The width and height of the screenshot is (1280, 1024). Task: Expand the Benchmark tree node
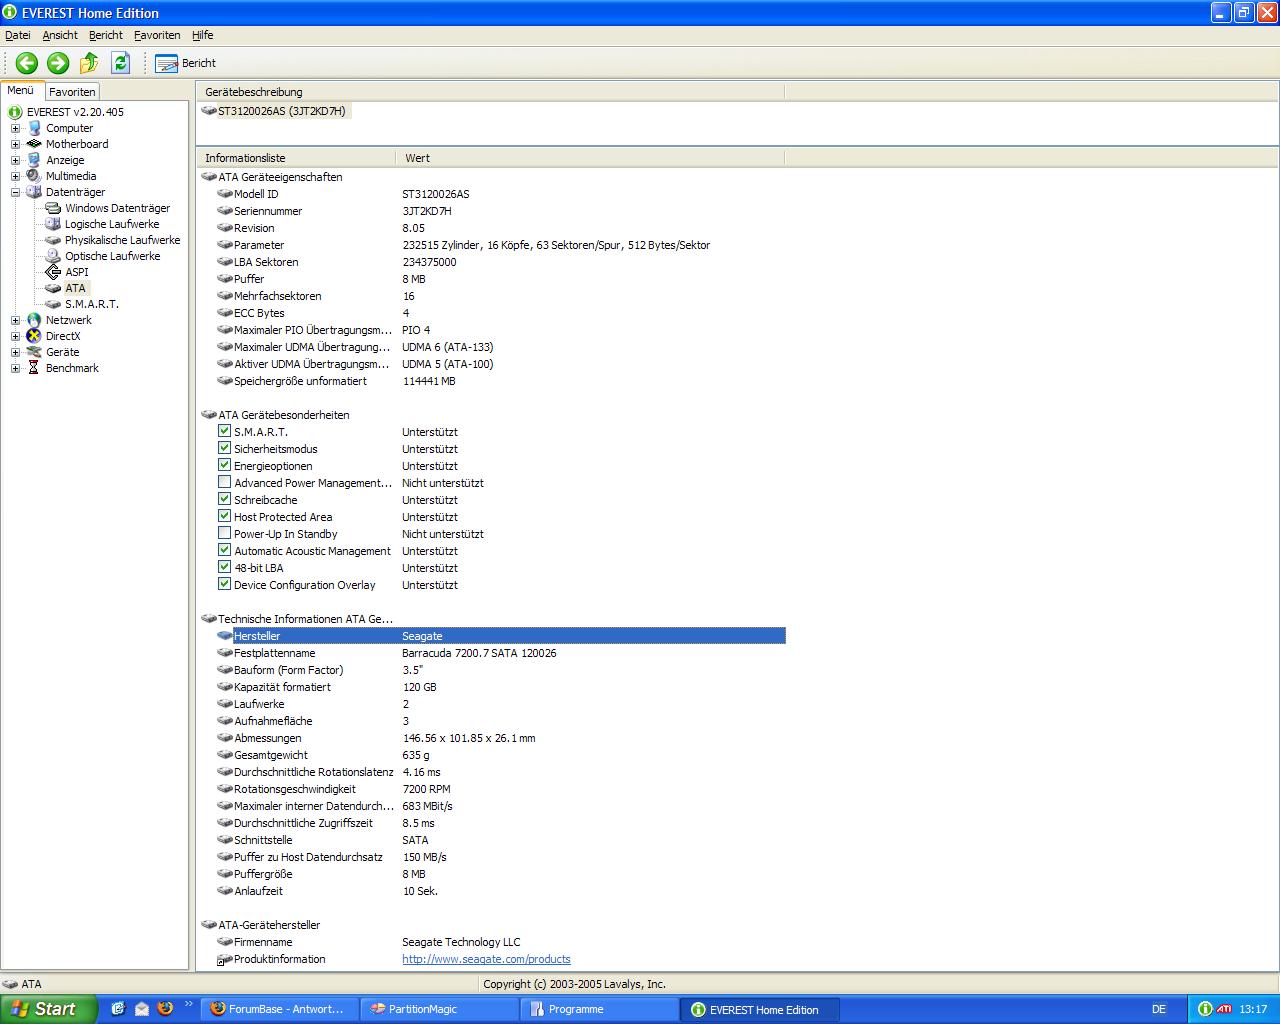pos(15,368)
